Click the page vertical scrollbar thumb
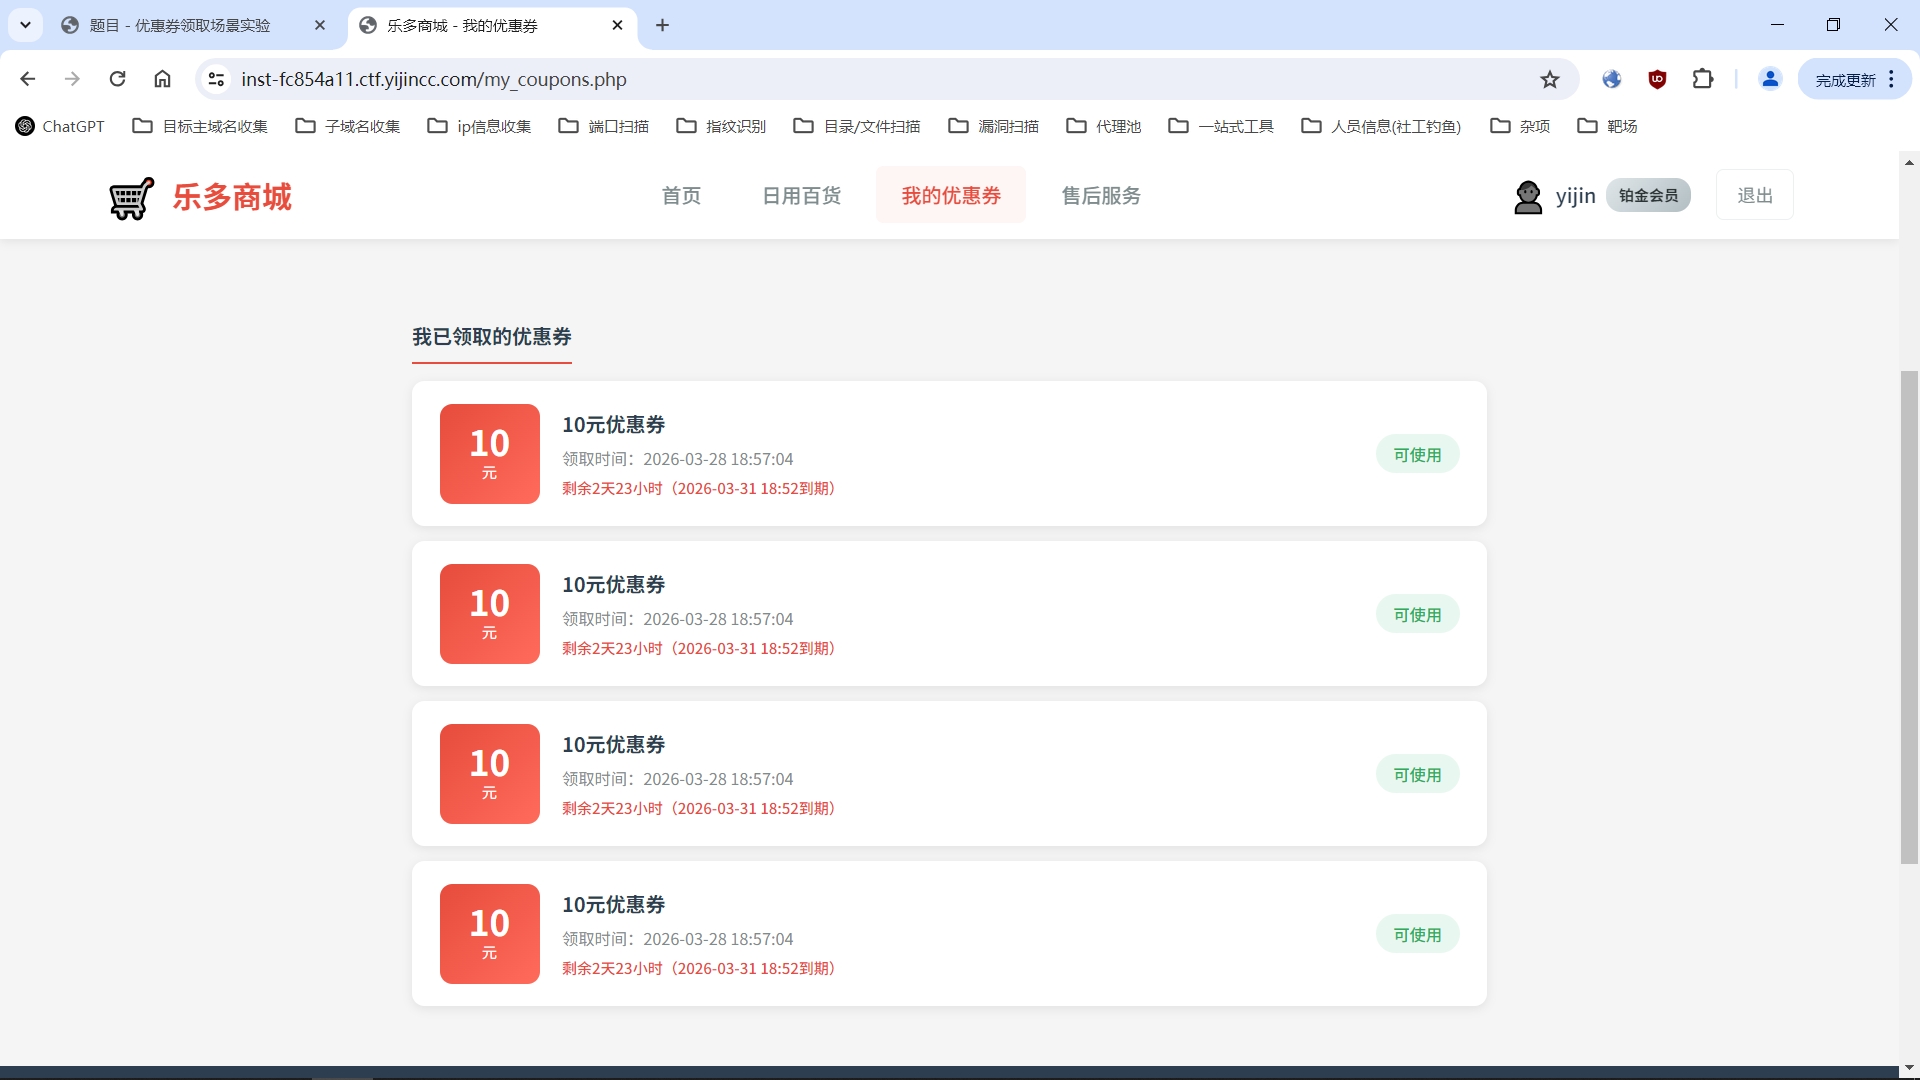 click(x=1909, y=616)
